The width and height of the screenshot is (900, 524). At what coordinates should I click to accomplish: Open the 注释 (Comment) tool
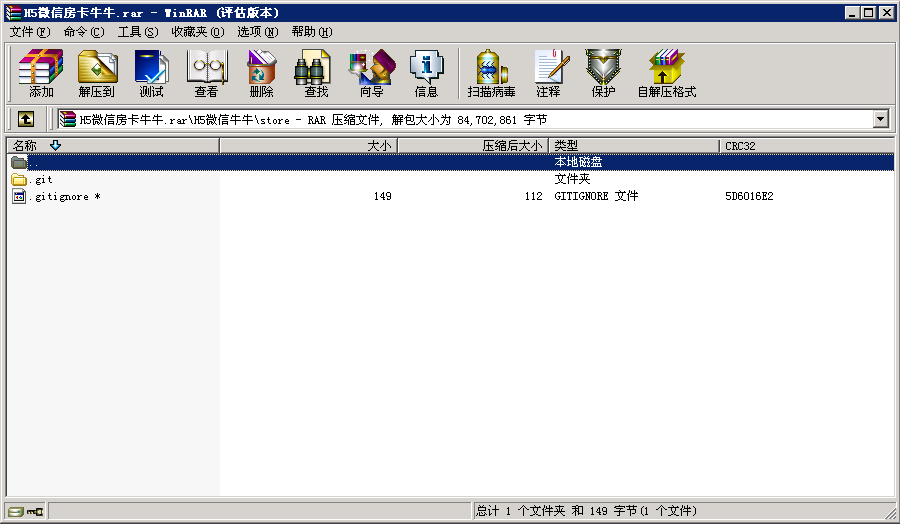(548, 73)
